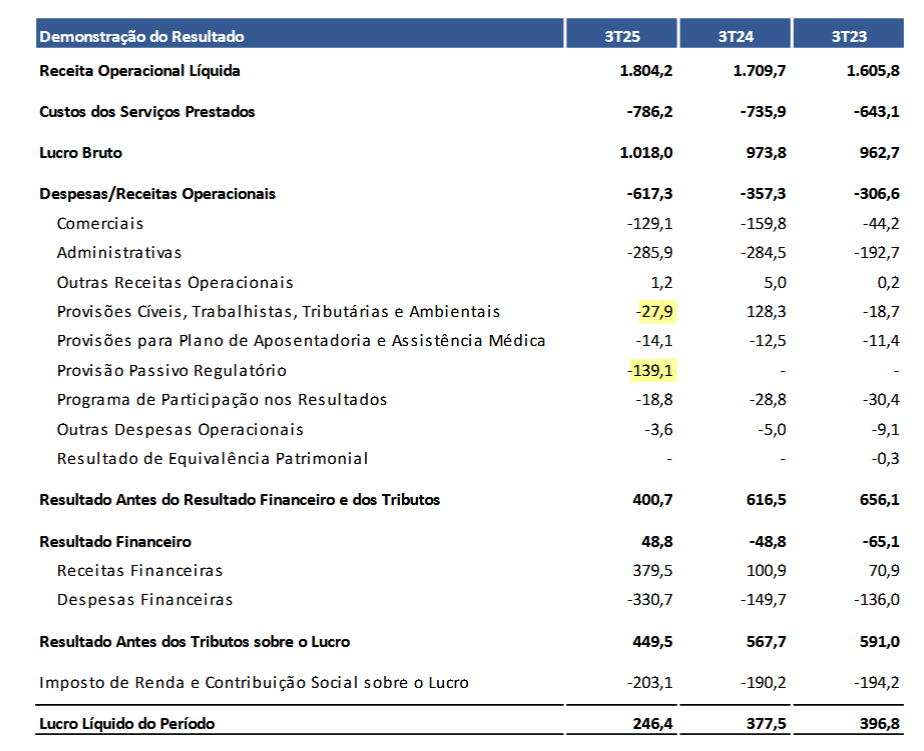Viewport: 924px width, 751px height.
Task: Select the Lucro Líquido 3T23 value 396,8
Action: (x=877, y=724)
